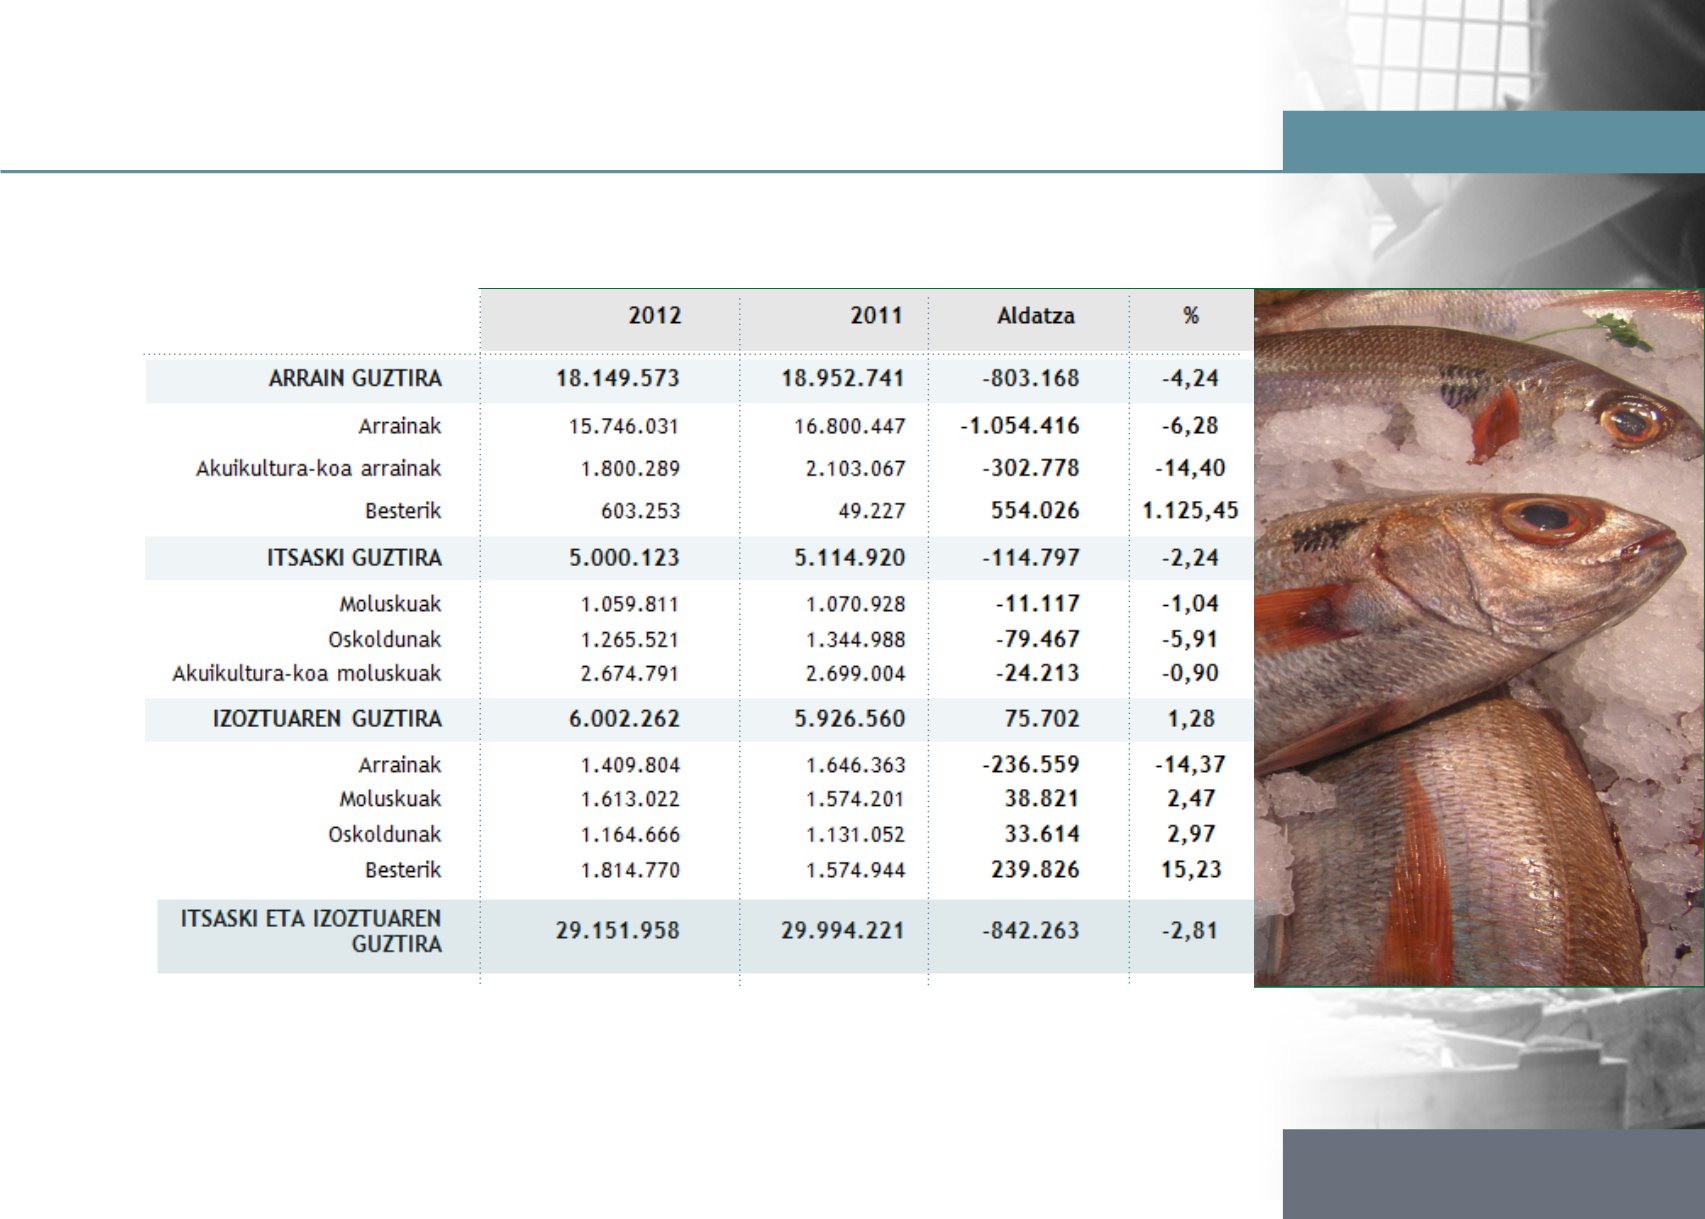Select value 1.131.052

(x=856, y=835)
